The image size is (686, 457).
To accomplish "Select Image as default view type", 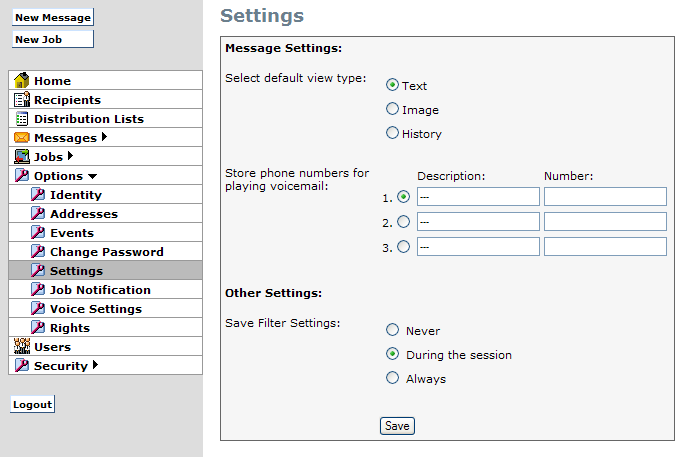I will coord(393,110).
